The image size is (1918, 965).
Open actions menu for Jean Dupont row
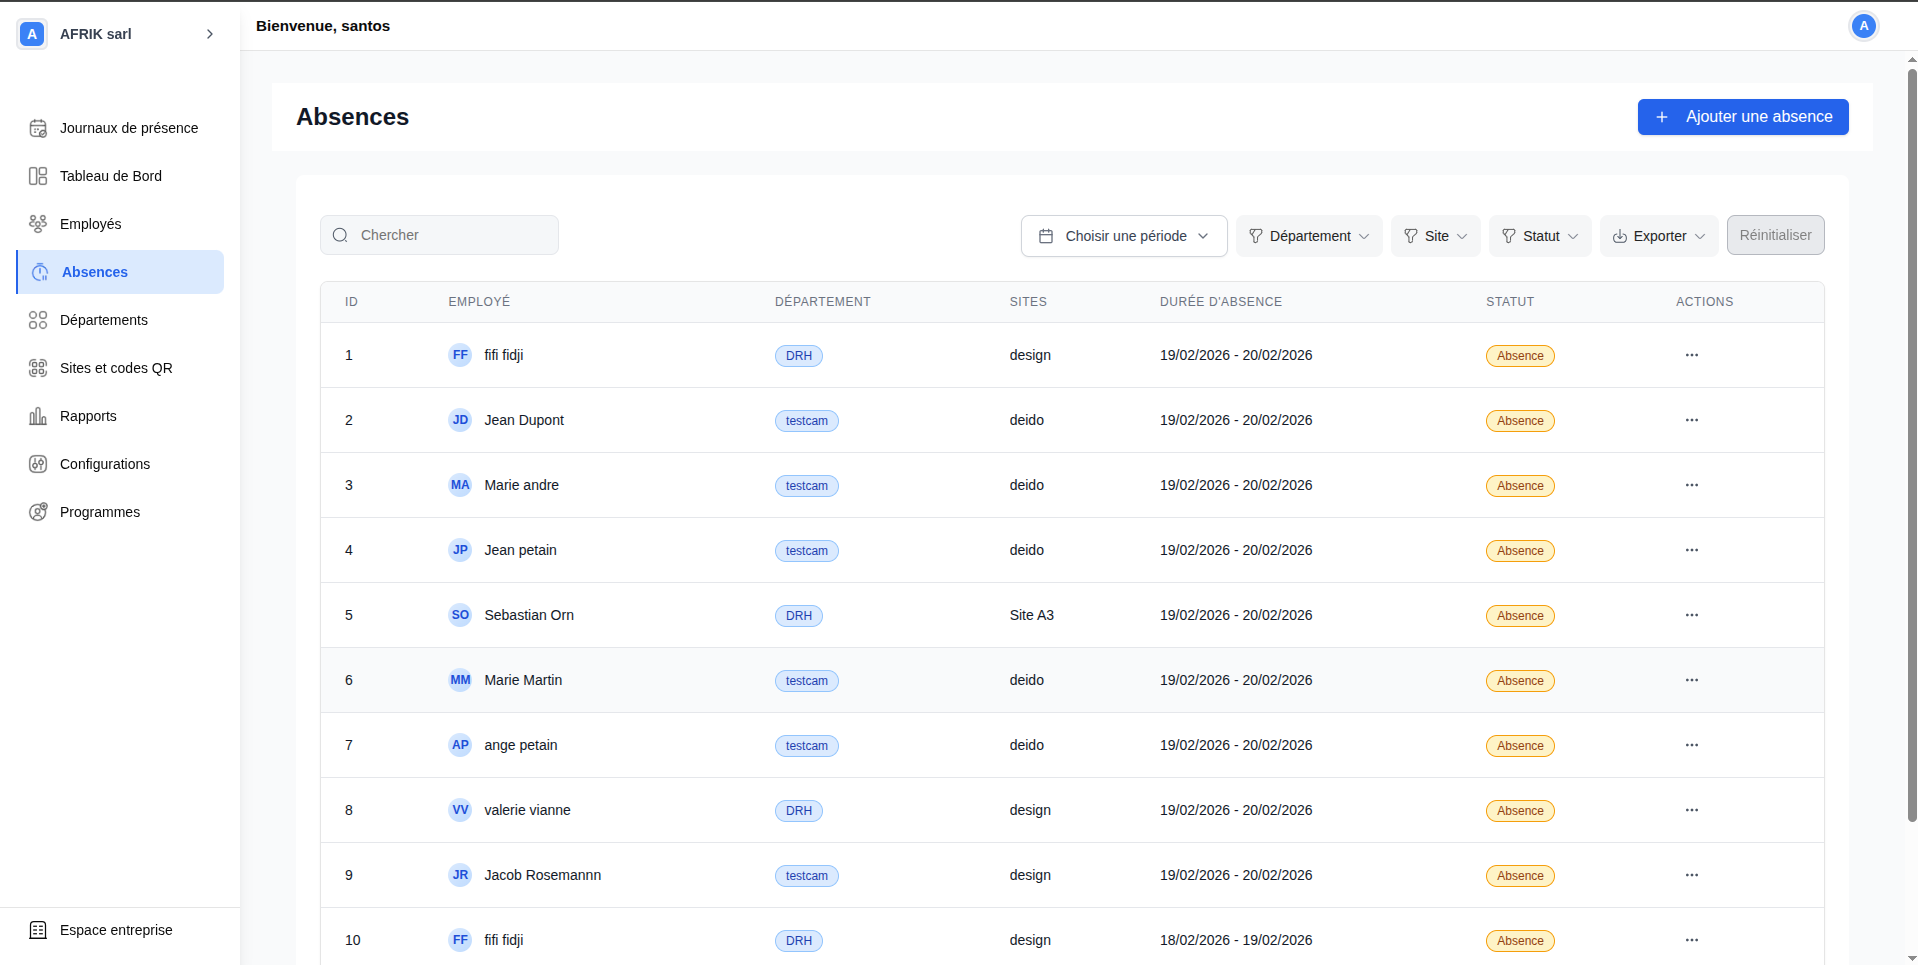(1691, 420)
